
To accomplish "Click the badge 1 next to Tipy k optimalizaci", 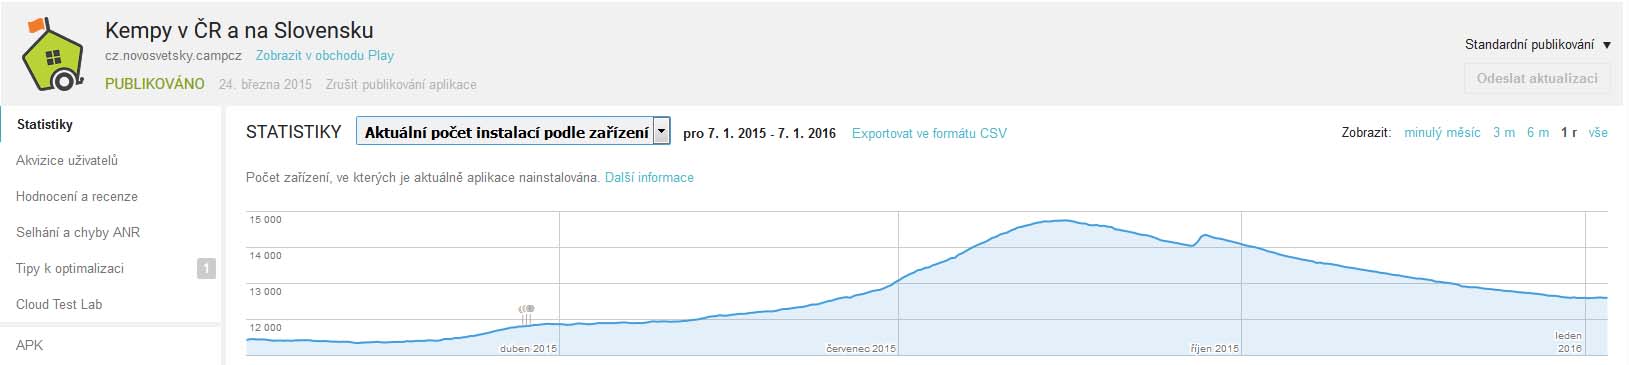I will click(x=206, y=268).
